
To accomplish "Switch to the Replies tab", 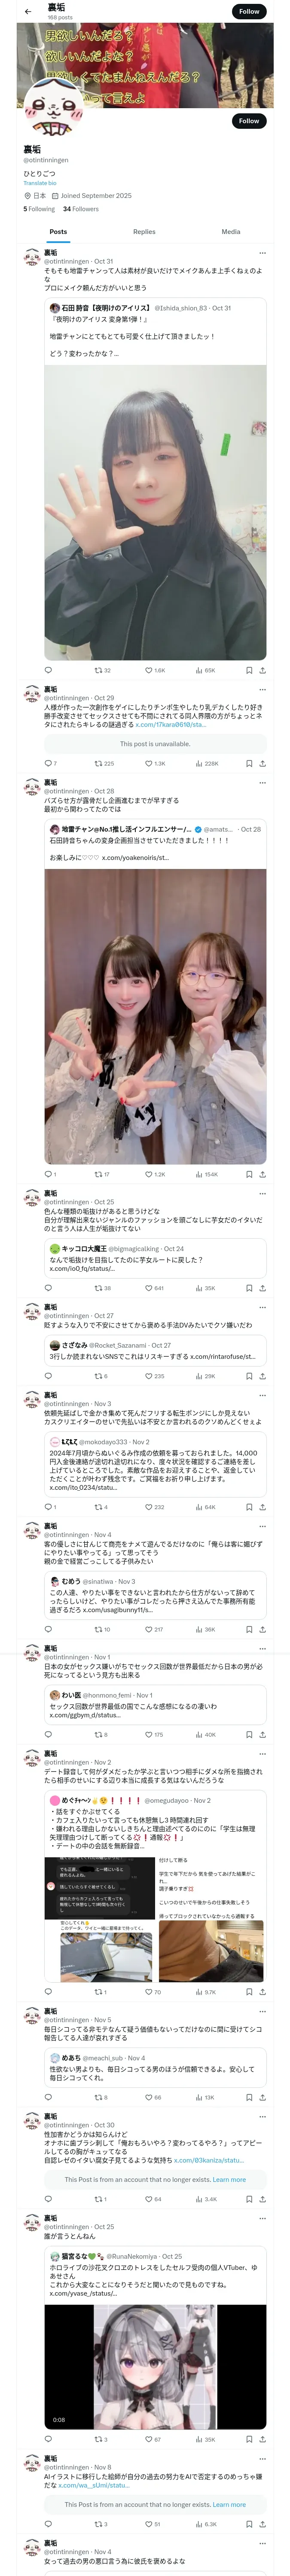I will click(144, 231).
